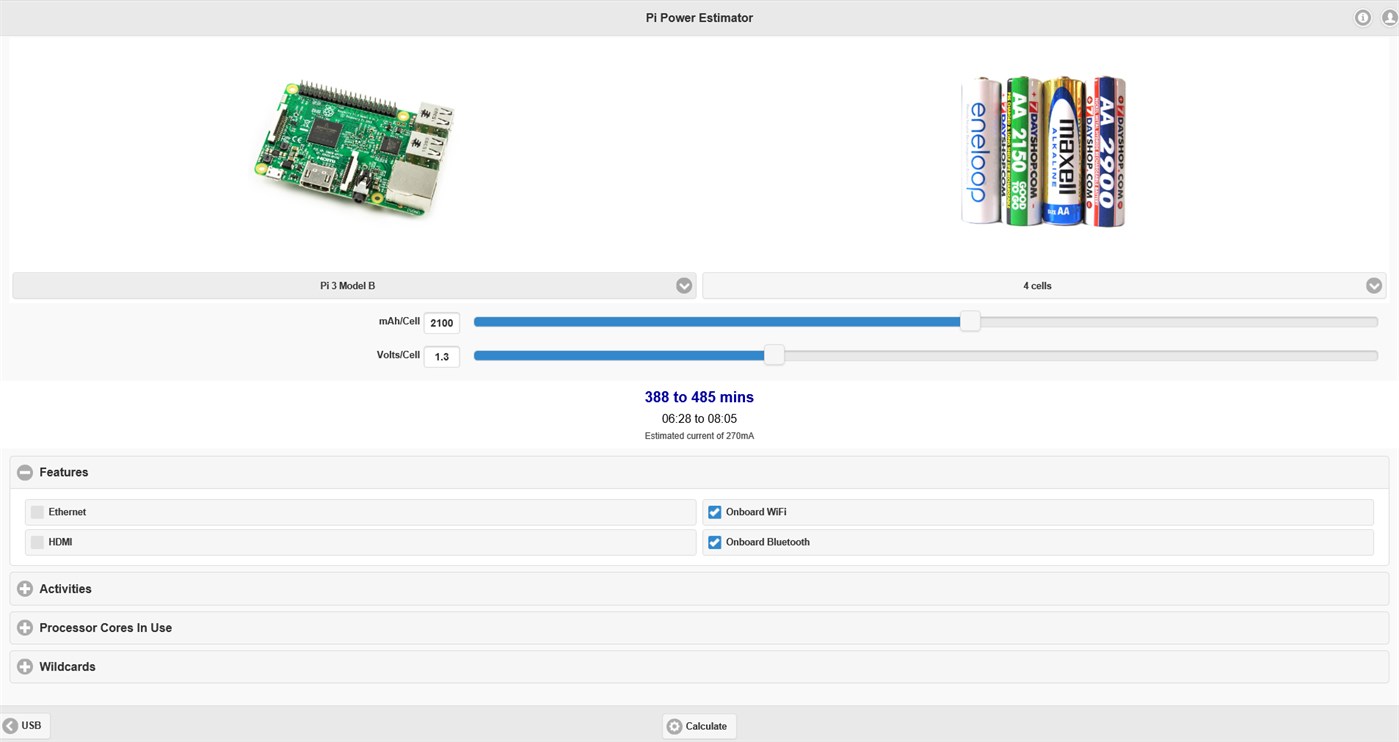1399x742 pixels.
Task: Click the plus icon beside Wildcards
Action: [x=25, y=666]
